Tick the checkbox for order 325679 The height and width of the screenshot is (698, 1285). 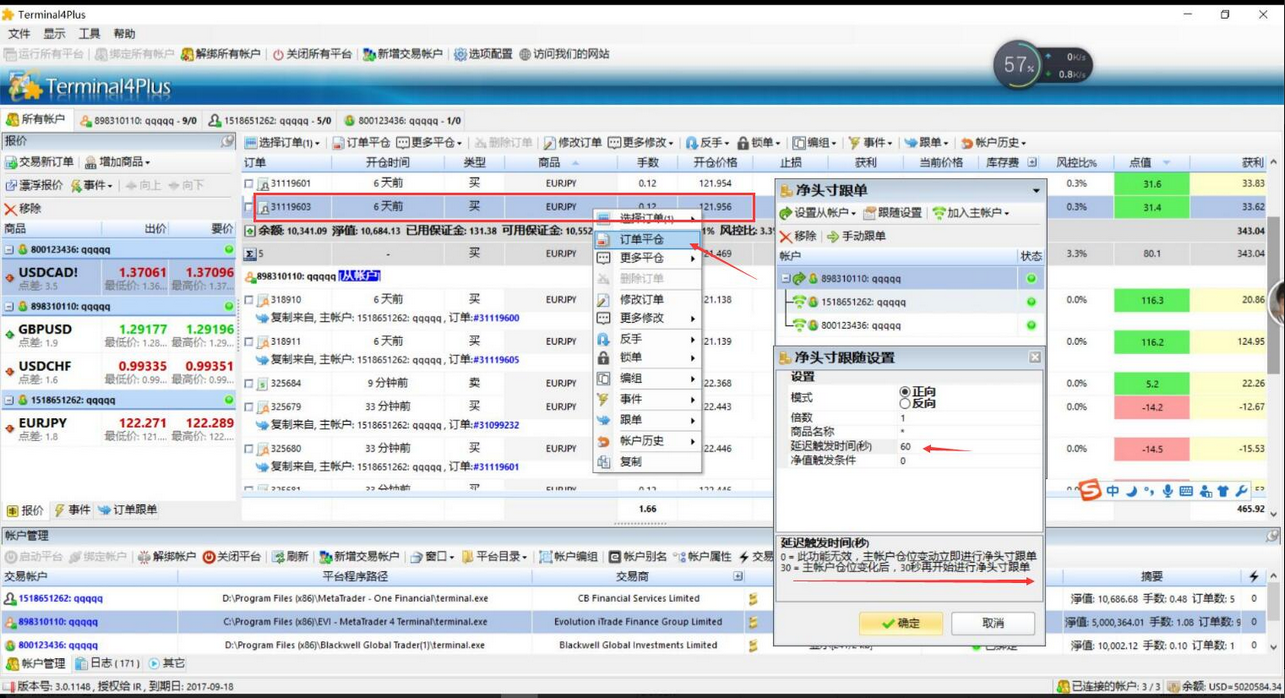(x=249, y=407)
